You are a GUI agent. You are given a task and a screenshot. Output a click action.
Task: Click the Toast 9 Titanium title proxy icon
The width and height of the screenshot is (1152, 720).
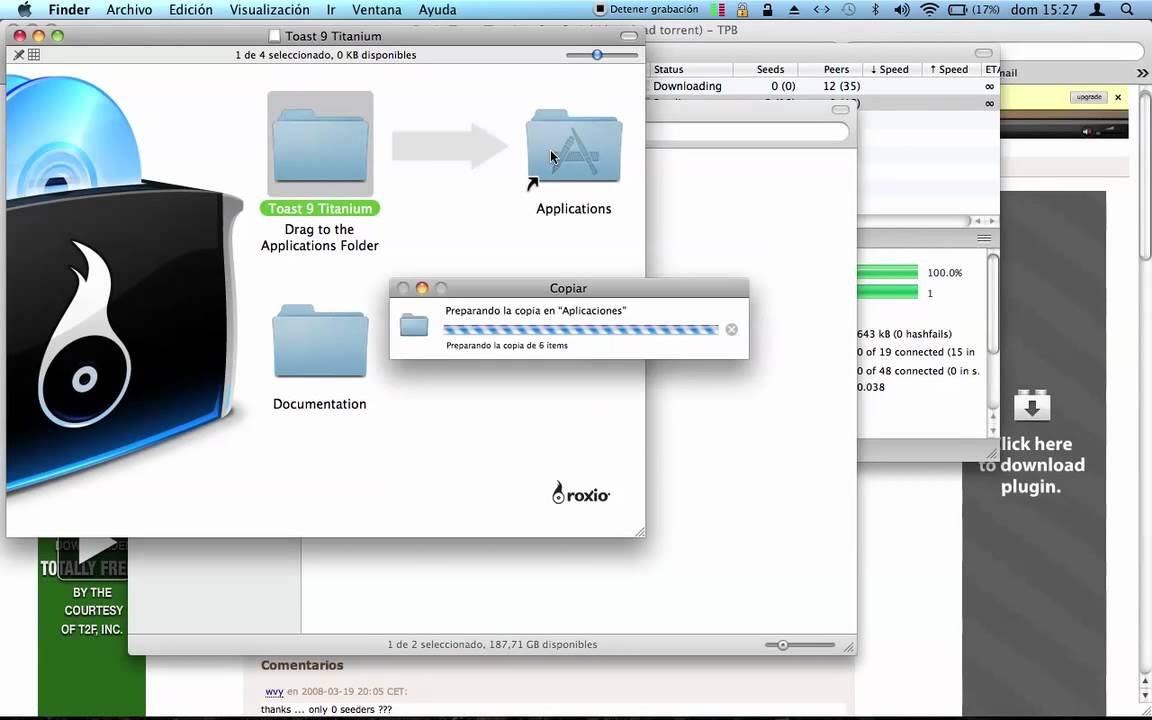point(275,36)
